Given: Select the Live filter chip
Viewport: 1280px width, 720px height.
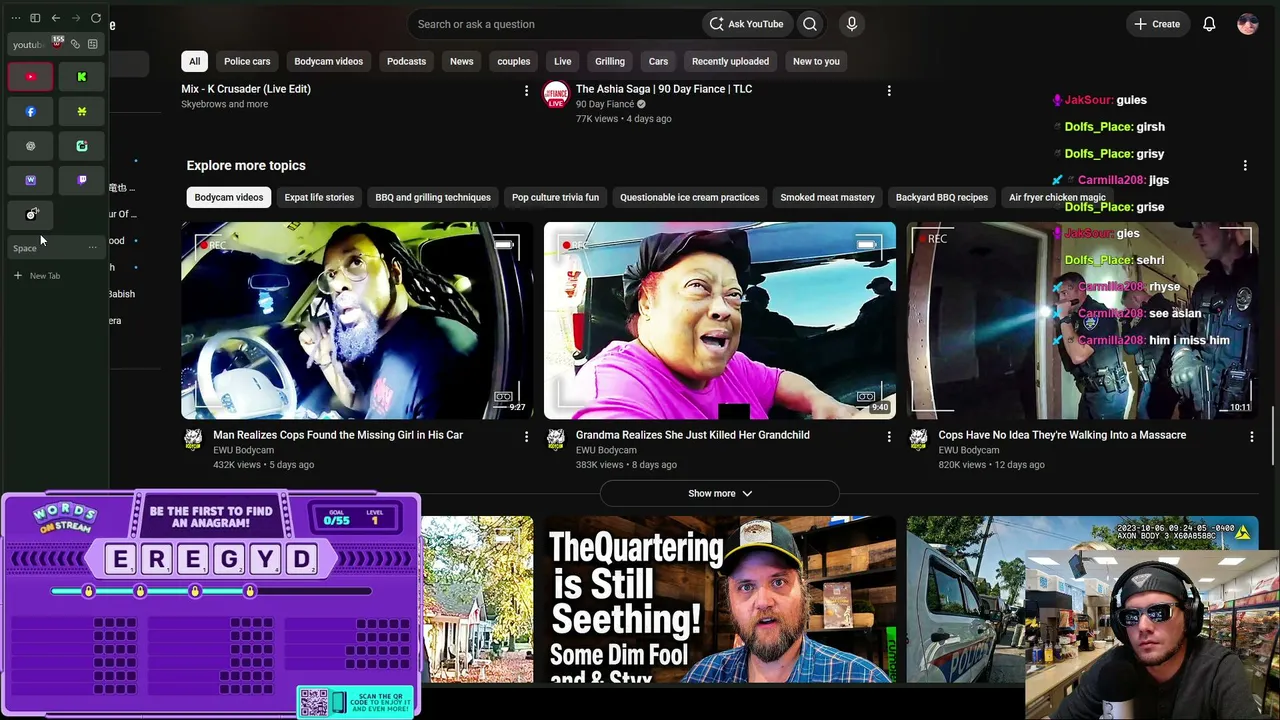Looking at the screenshot, I should 563,61.
